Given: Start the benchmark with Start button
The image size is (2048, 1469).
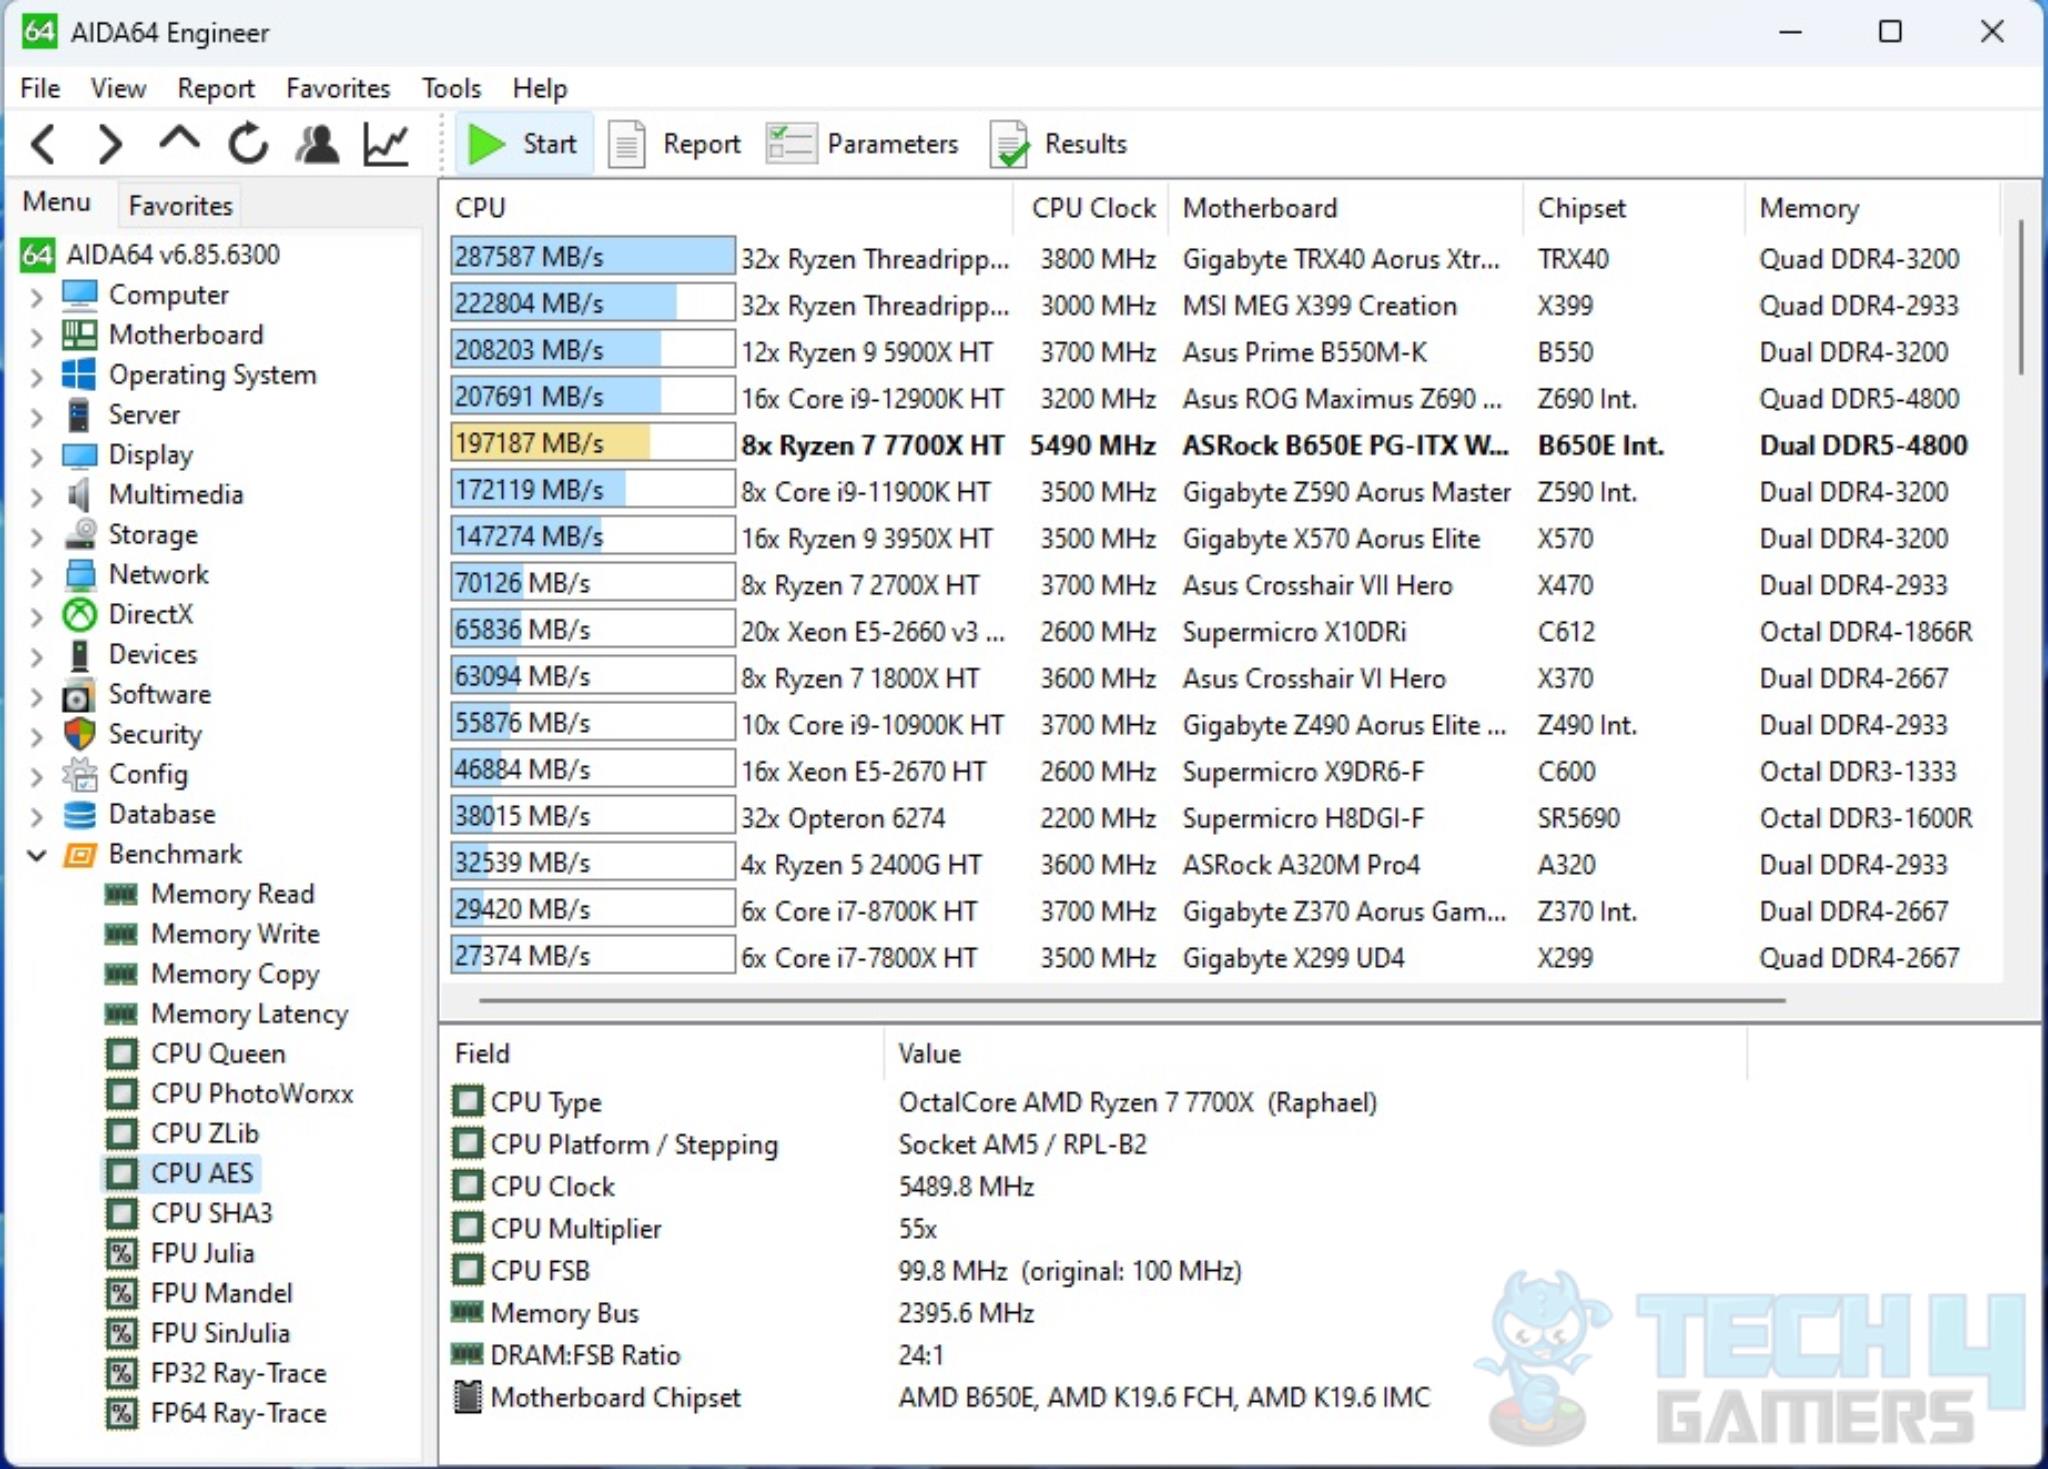Looking at the screenshot, I should click(x=524, y=144).
